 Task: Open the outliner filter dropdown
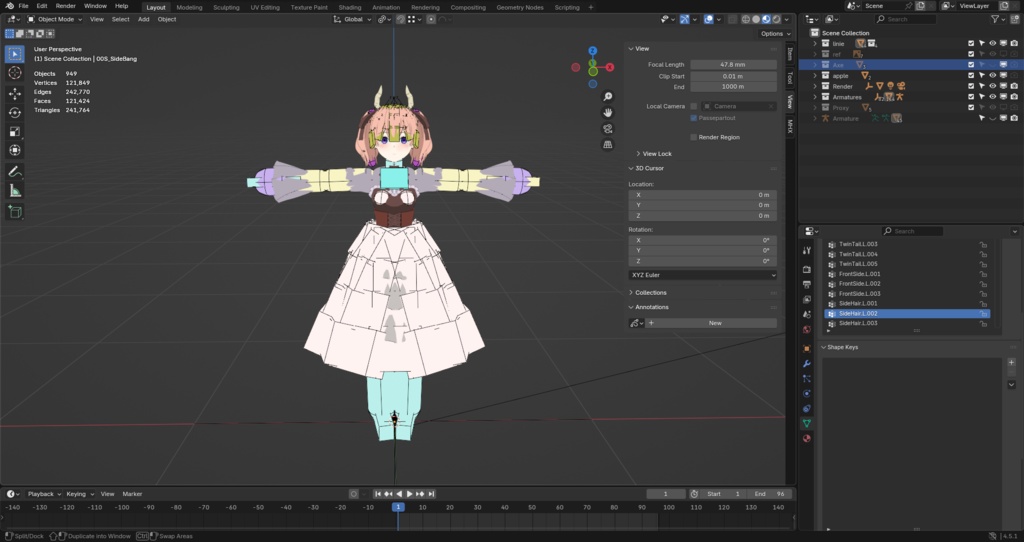(998, 20)
